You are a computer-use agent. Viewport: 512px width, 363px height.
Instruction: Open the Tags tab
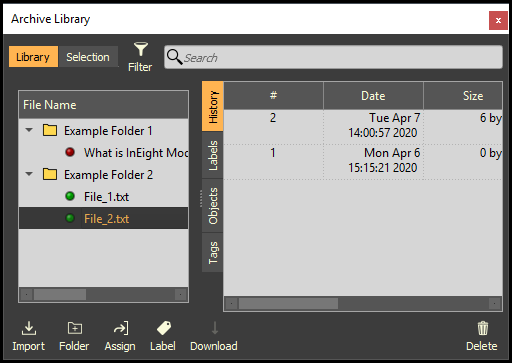tap(213, 252)
